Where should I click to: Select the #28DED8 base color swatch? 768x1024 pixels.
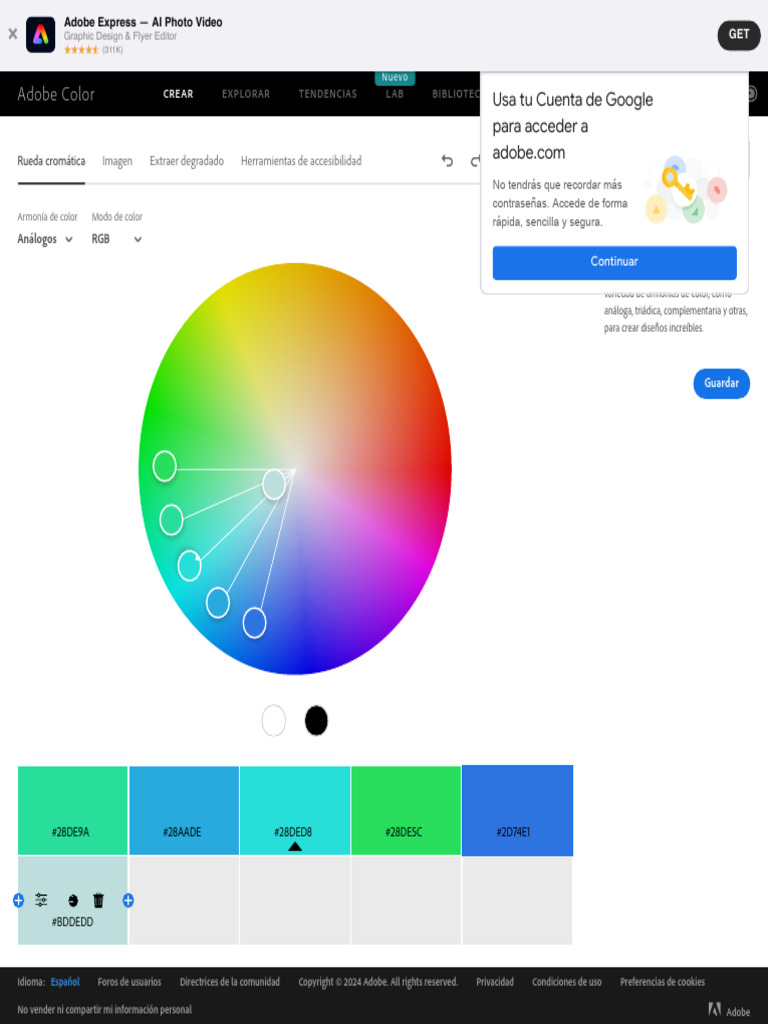click(x=295, y=810)
